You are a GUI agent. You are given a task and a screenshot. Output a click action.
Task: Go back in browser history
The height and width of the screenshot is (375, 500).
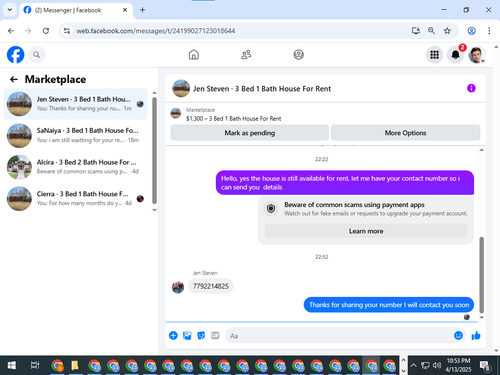coord(11,31)
